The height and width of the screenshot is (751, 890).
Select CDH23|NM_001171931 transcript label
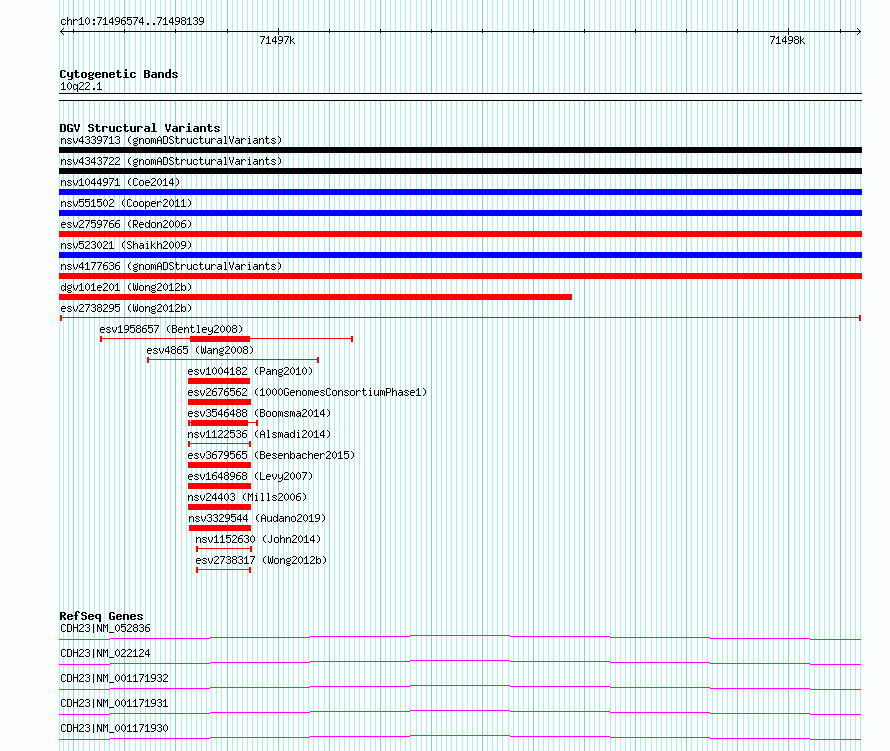pos(114,703)
